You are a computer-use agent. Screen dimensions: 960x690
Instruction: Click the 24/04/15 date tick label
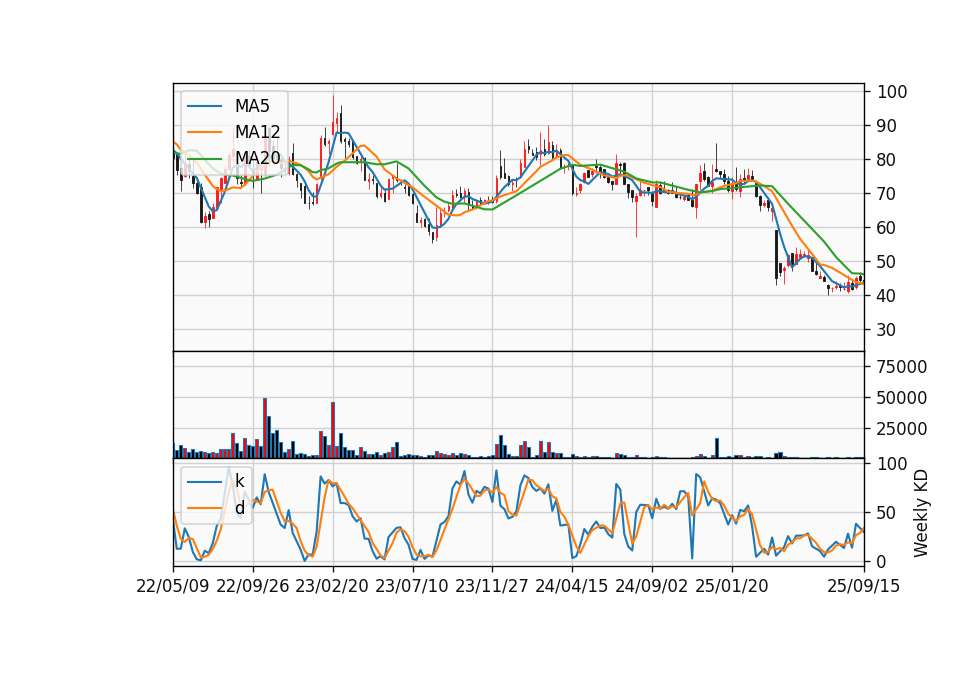click(572, 586)
